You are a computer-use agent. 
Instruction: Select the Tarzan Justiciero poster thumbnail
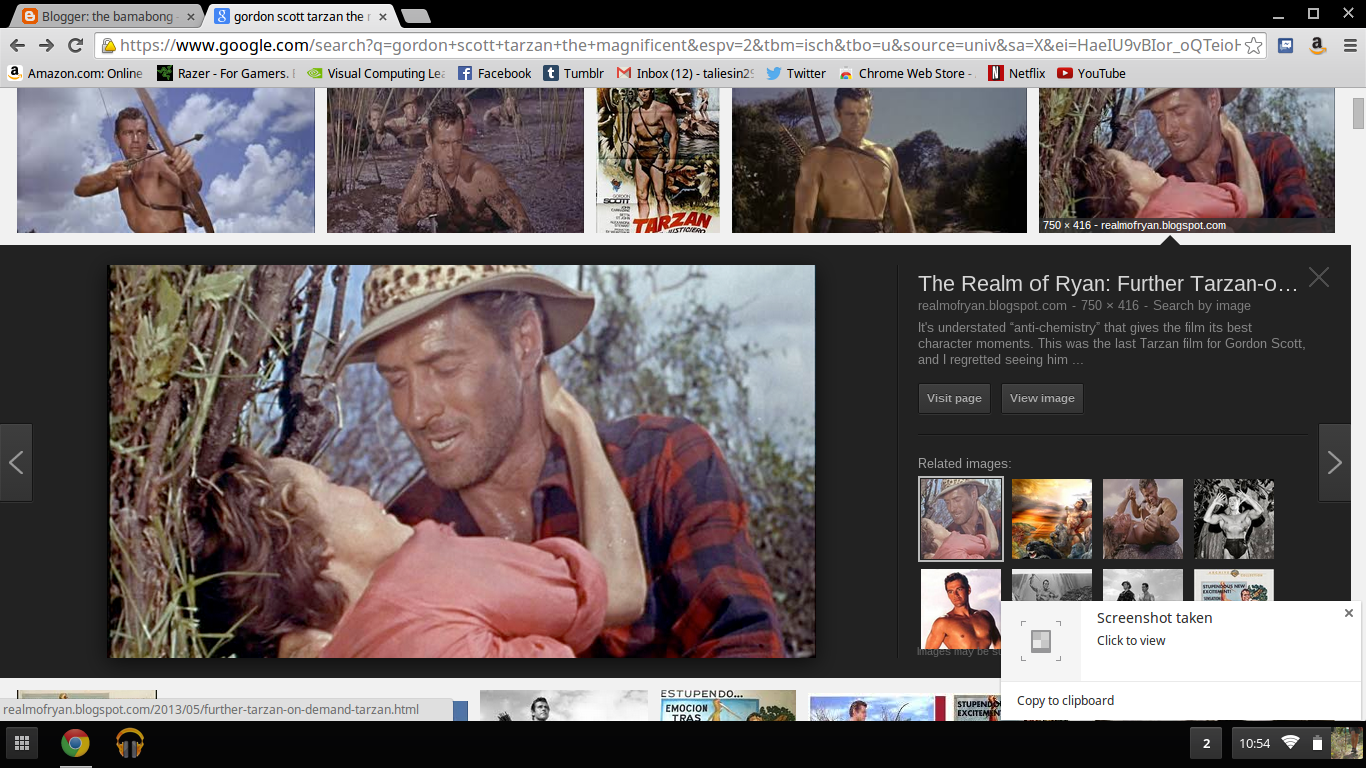(x=658, y=160)
